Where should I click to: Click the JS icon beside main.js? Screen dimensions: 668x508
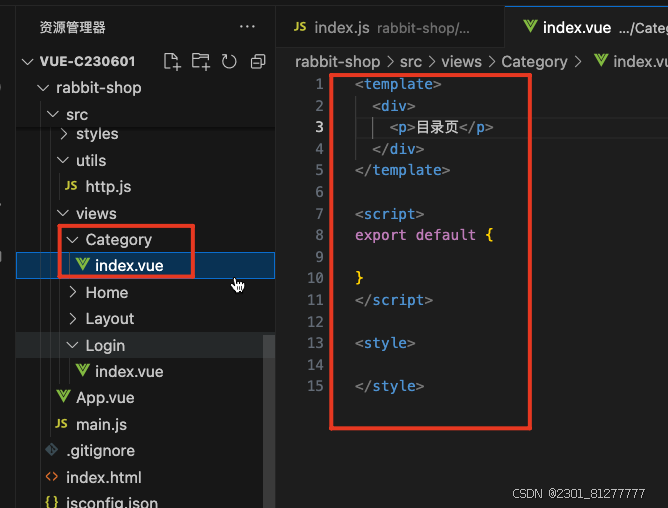(61, 424)
